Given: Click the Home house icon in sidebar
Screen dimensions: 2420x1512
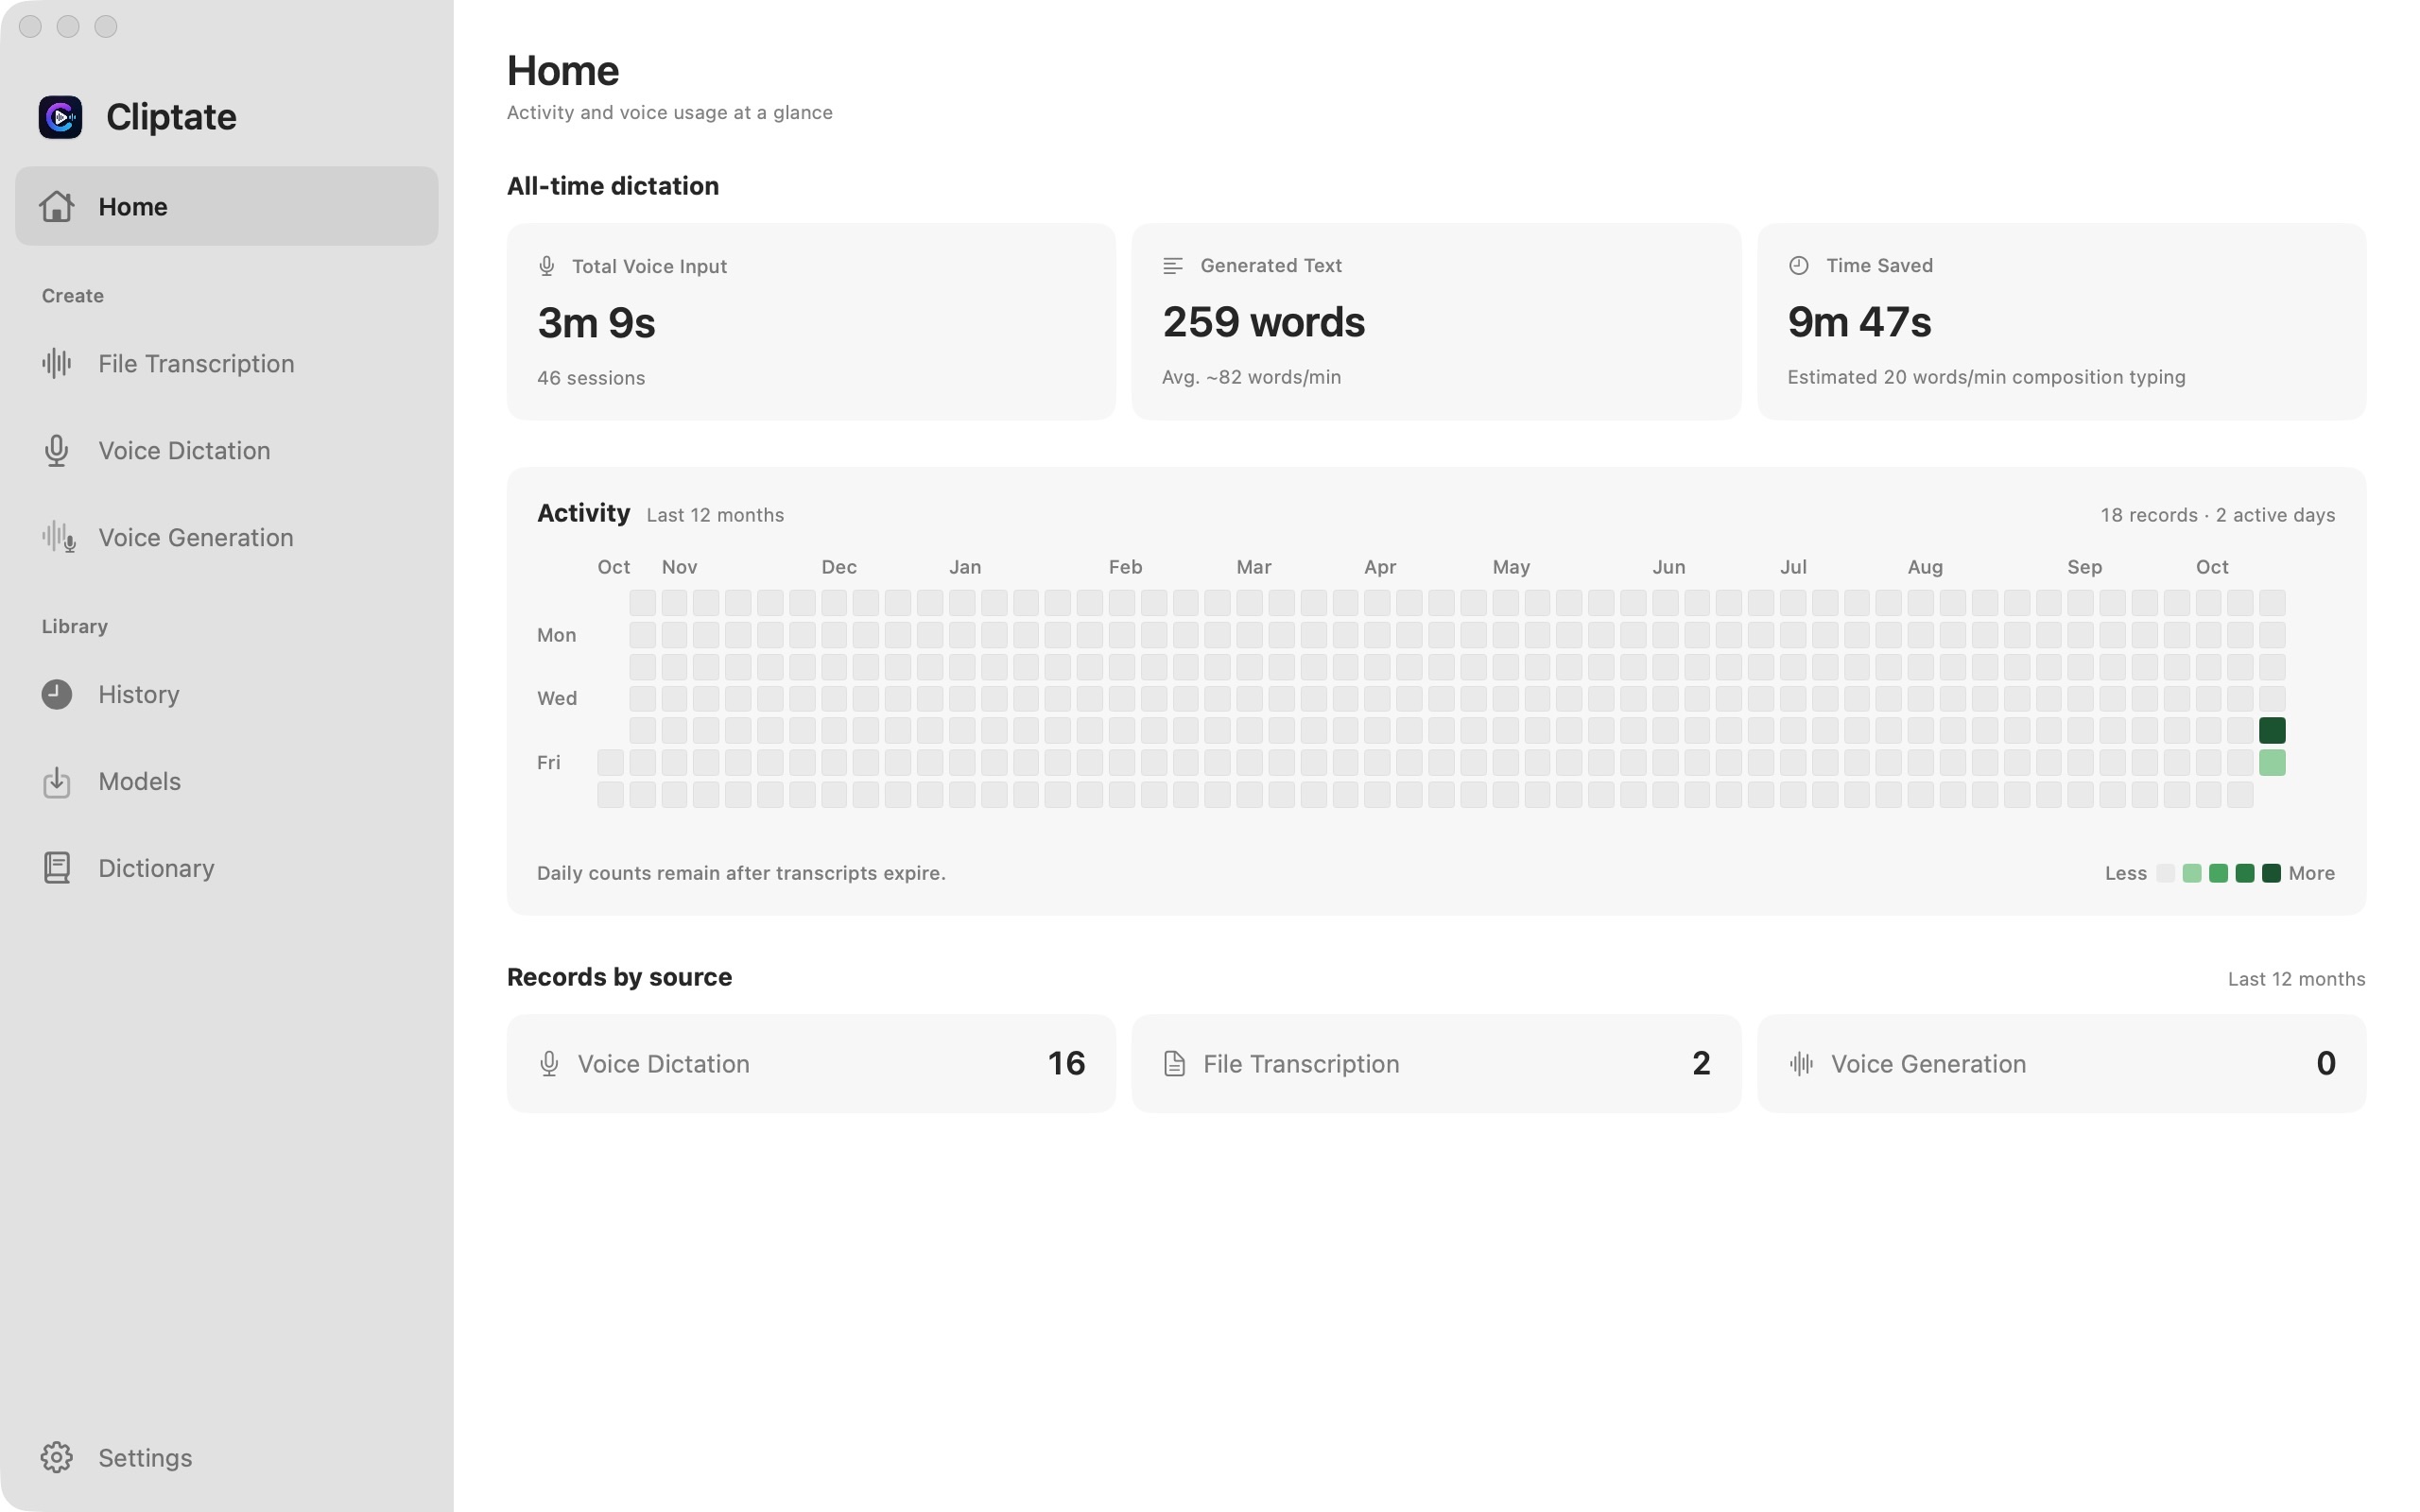Looking at the screenshot, I should pyautogui.click(x=57, y=206).
